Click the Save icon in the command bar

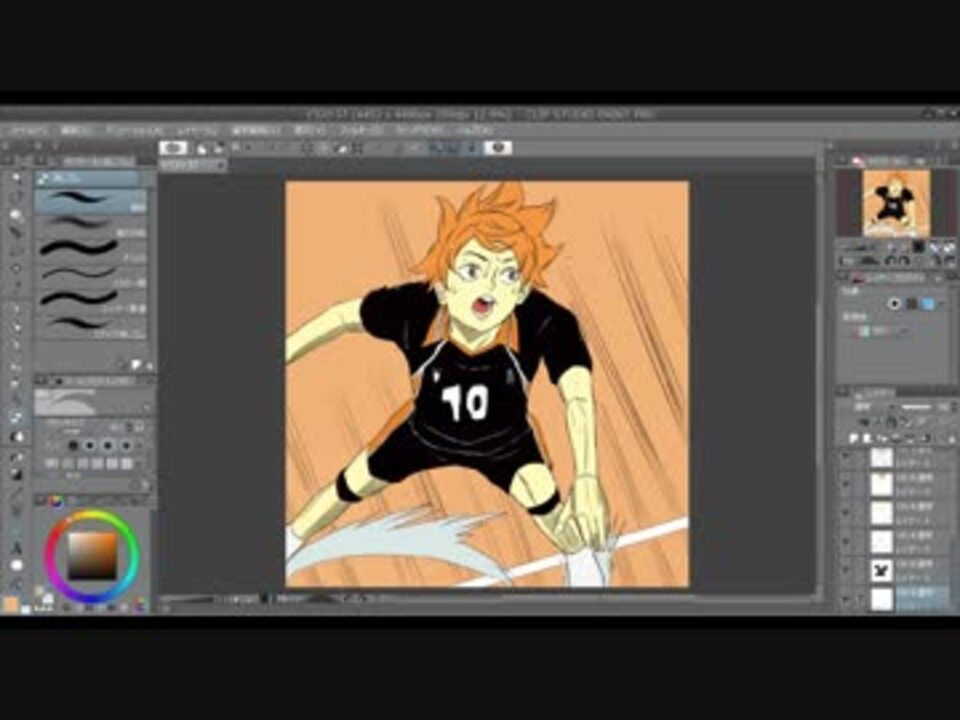coord(236,148)
